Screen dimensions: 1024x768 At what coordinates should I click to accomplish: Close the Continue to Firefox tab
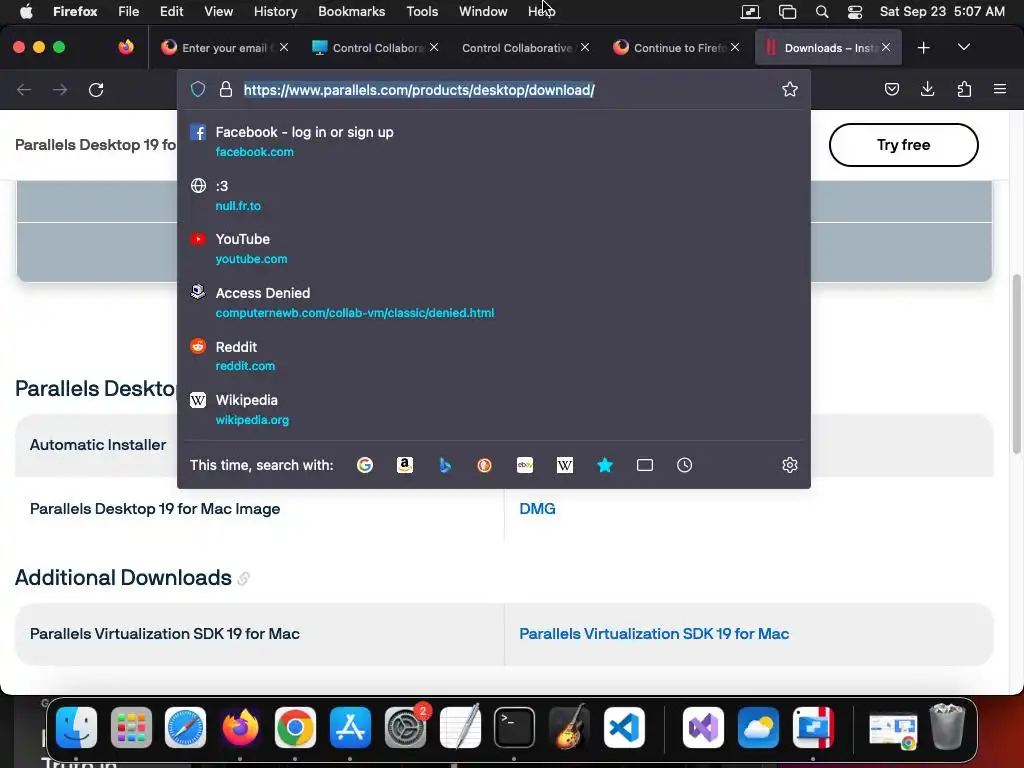point(735,47)
